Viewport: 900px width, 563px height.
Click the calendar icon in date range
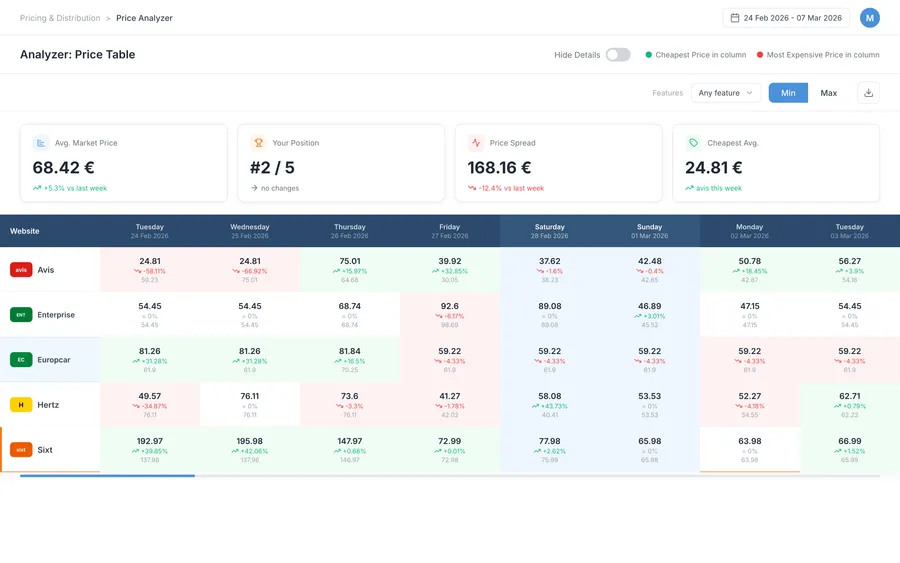734,18
